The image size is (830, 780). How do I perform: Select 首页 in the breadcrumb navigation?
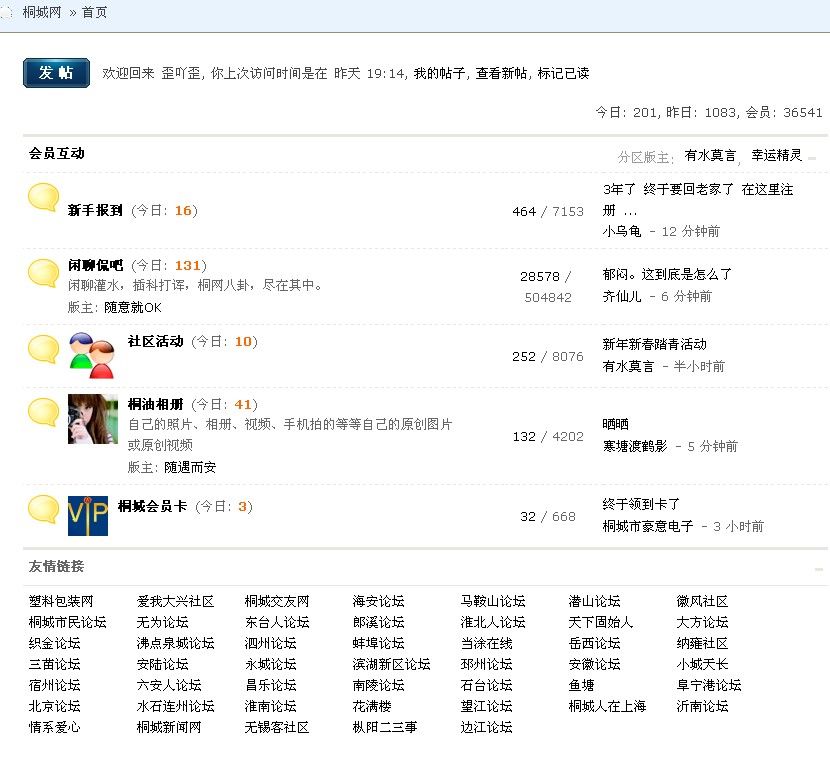click(x=94, y=13)
